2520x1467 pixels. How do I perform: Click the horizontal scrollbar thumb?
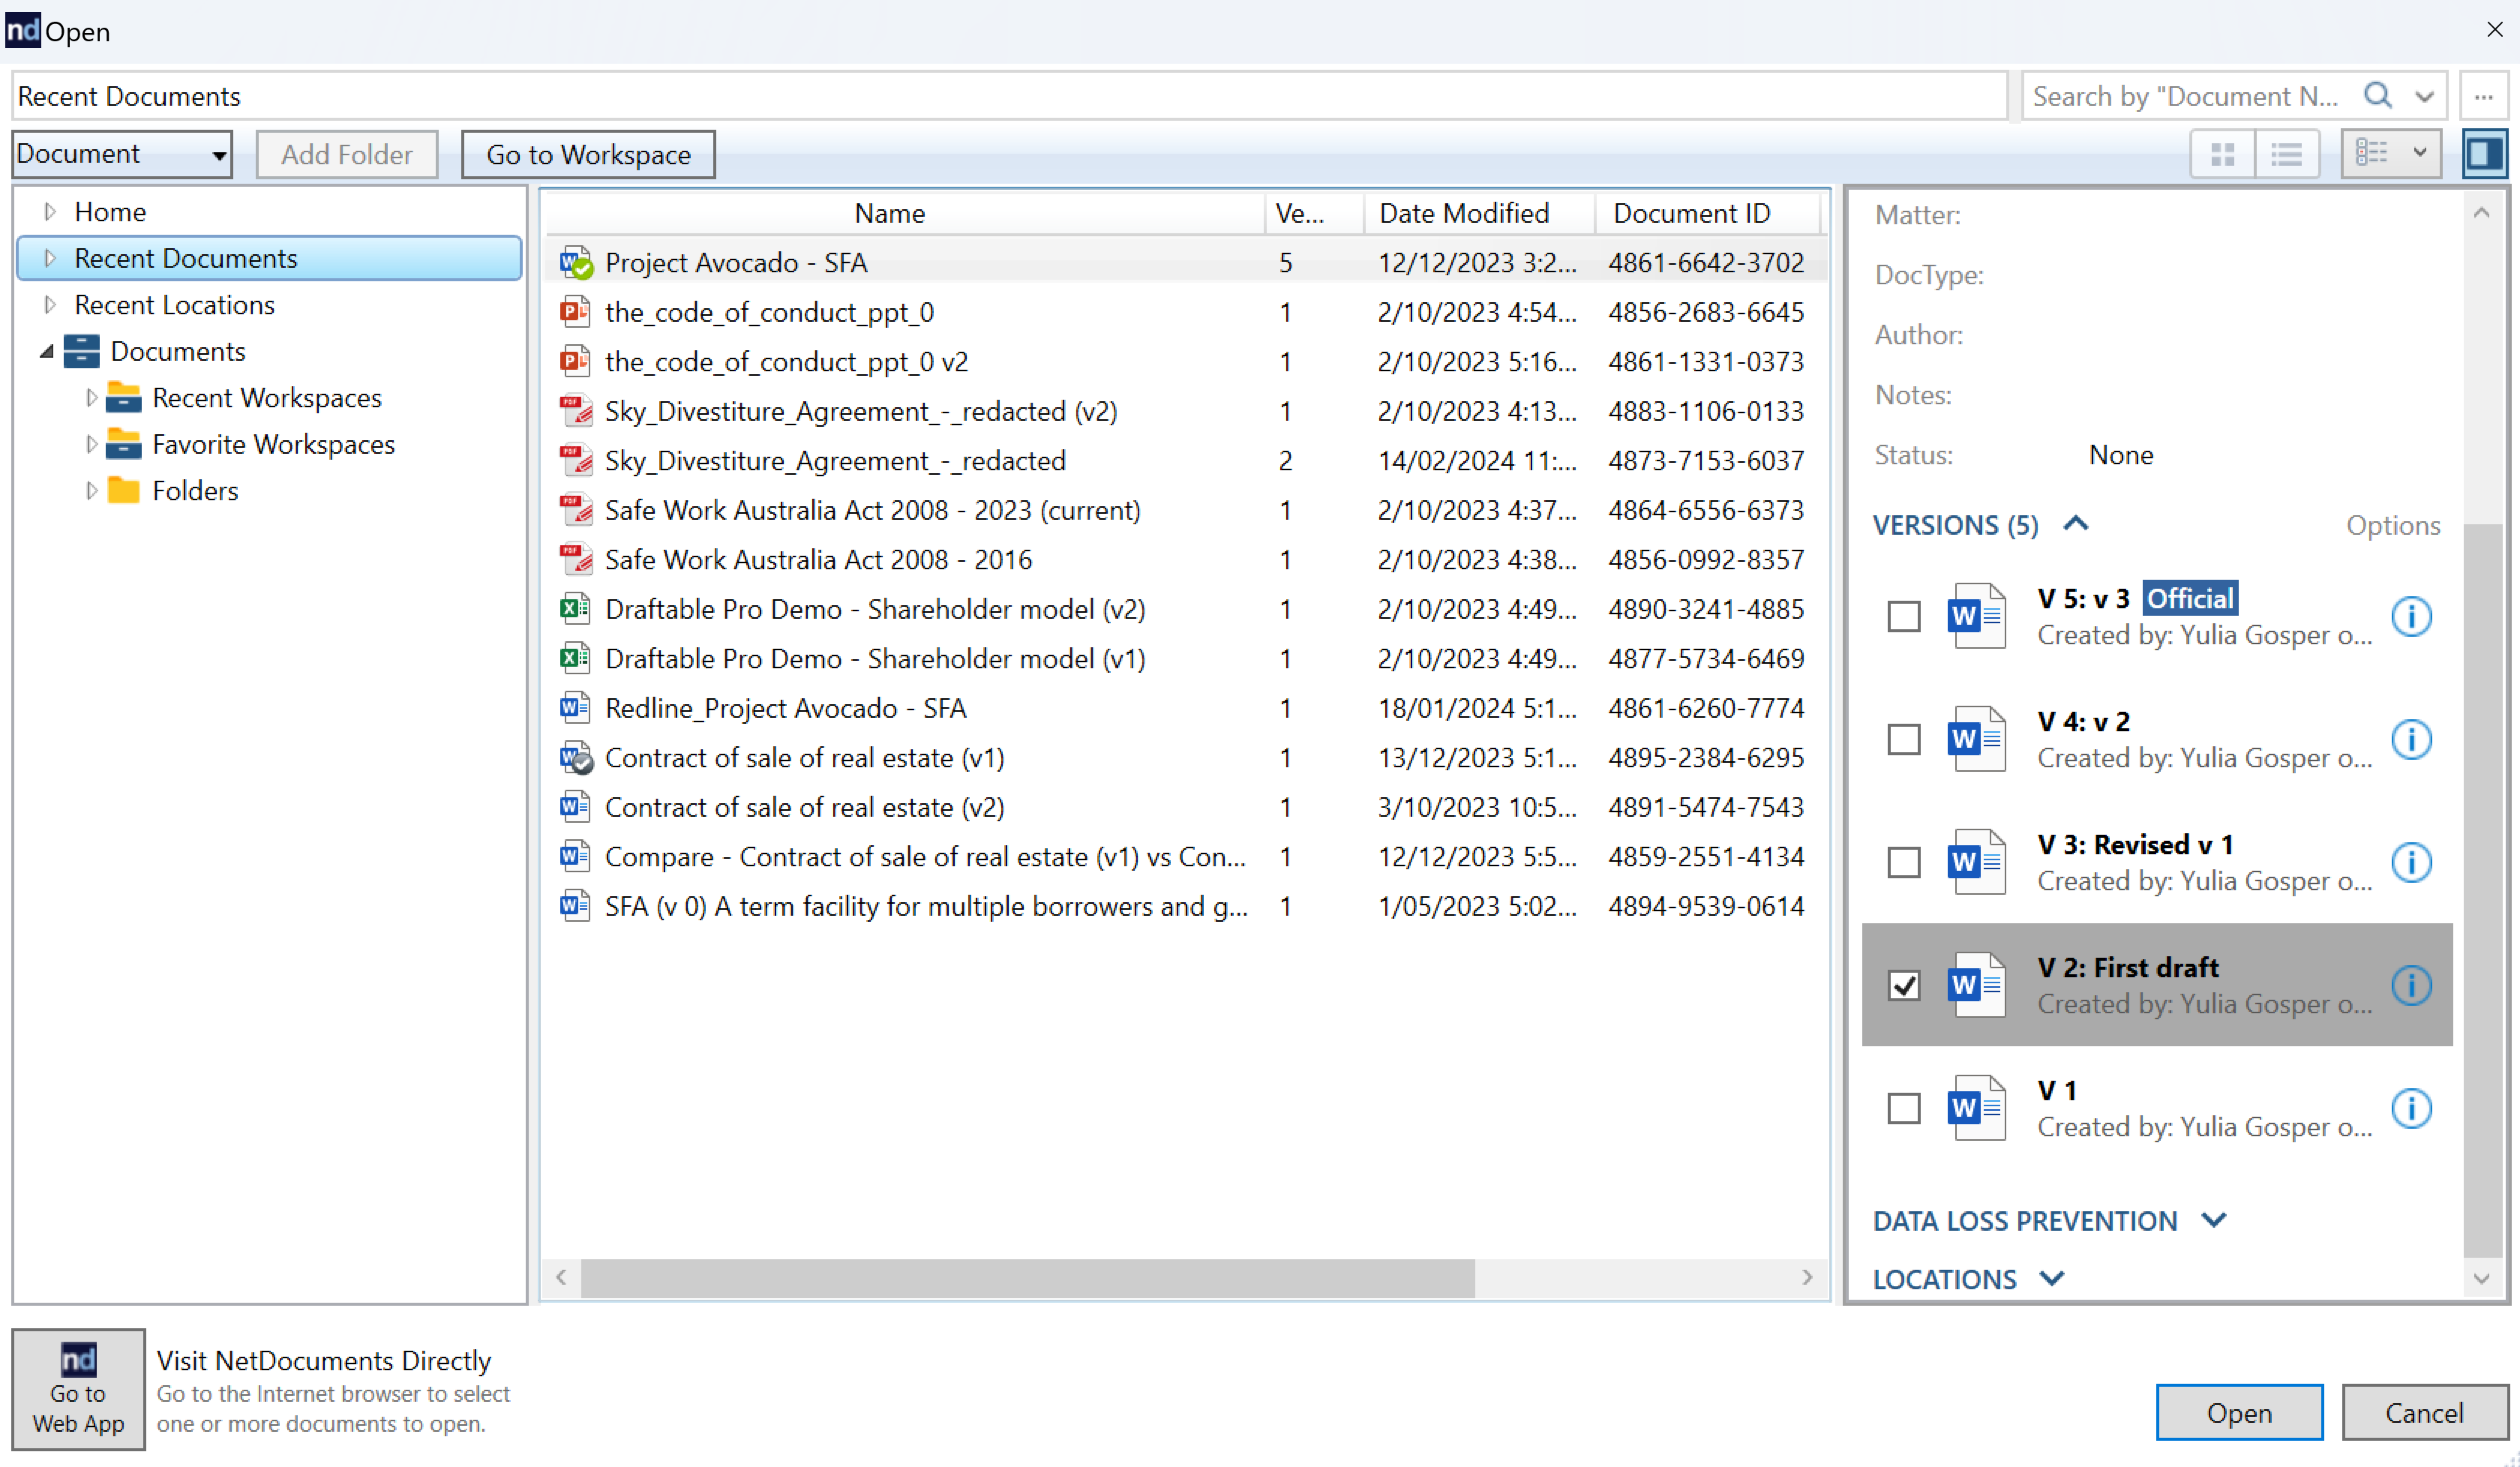[1027, 1277]
